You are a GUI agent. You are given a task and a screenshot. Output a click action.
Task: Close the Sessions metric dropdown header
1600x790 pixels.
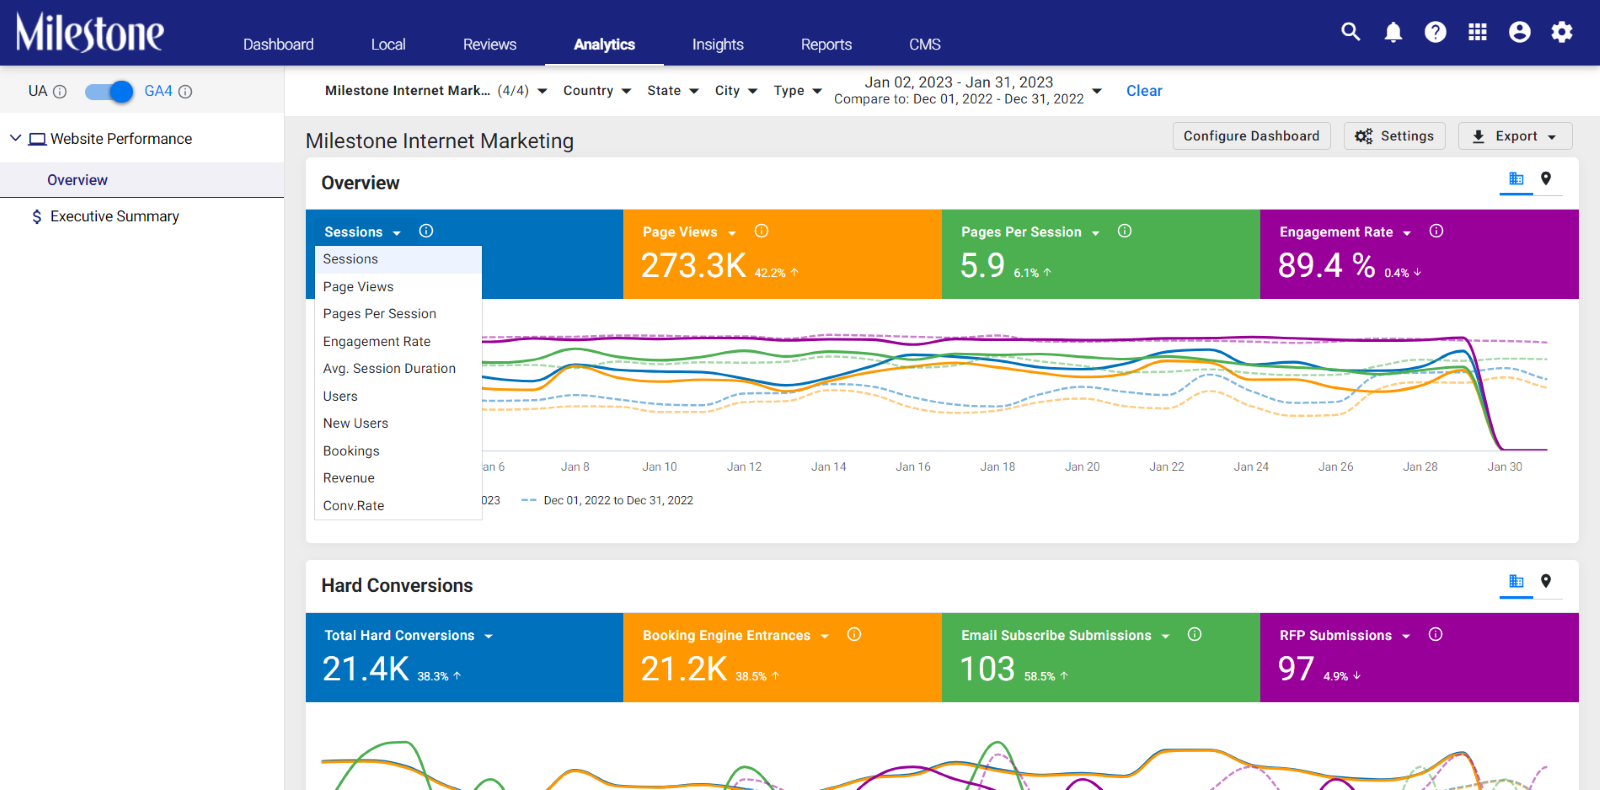tap(362, 232)
